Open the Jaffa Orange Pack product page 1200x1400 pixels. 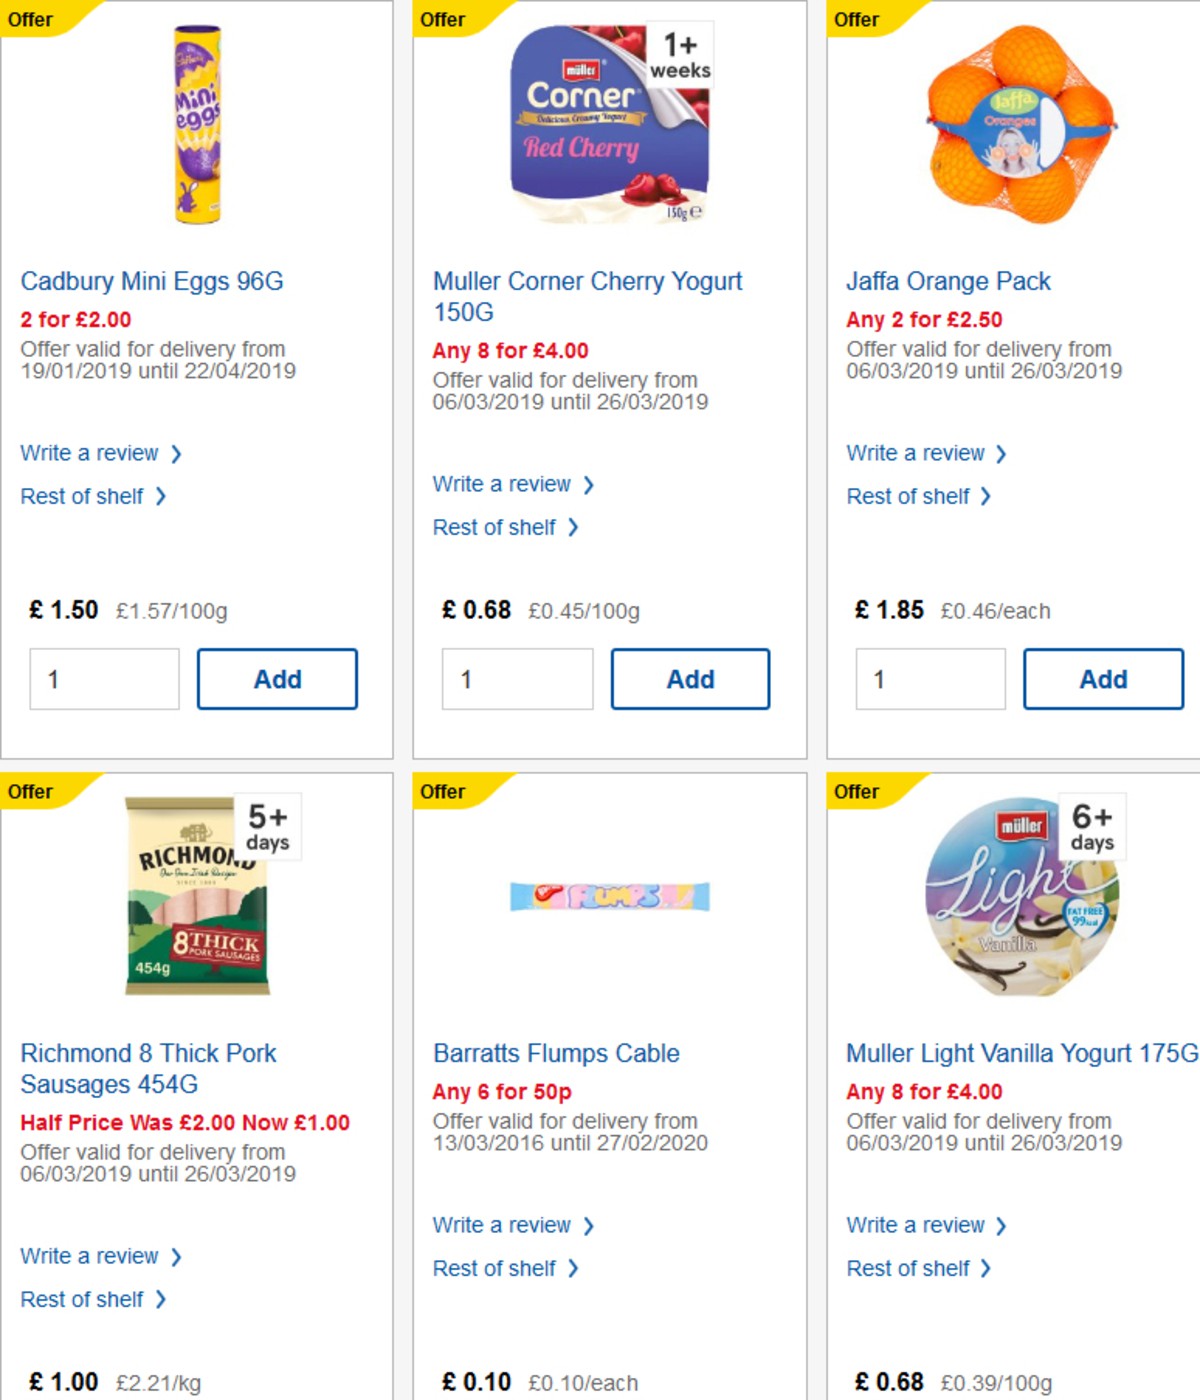pyautogui.click(x=947, y=281)
